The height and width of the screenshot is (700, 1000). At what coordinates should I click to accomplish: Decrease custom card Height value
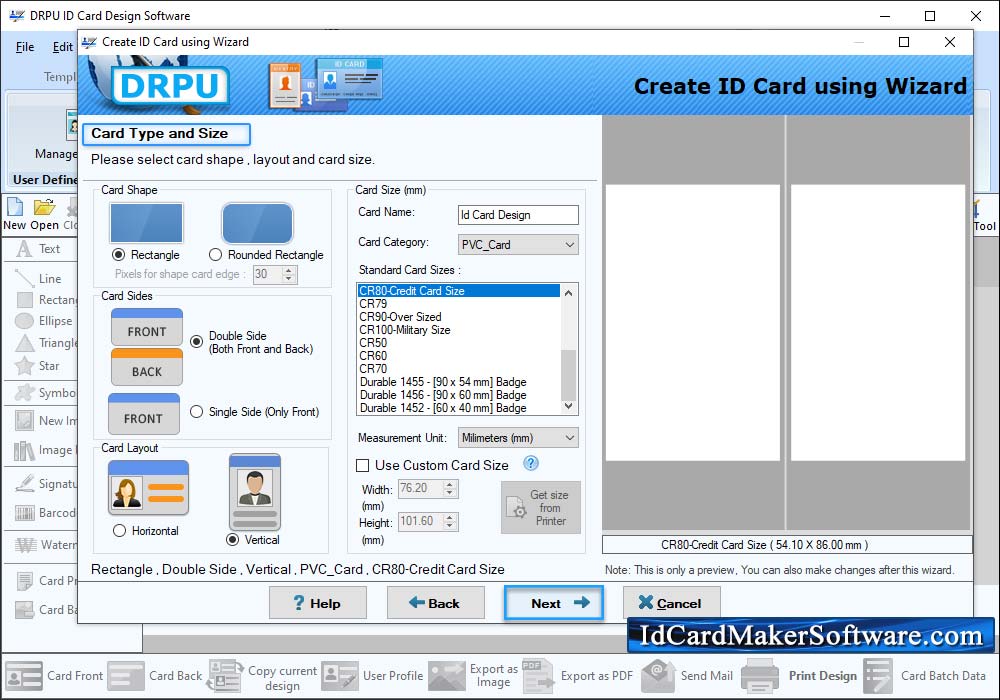click(450, 526)
